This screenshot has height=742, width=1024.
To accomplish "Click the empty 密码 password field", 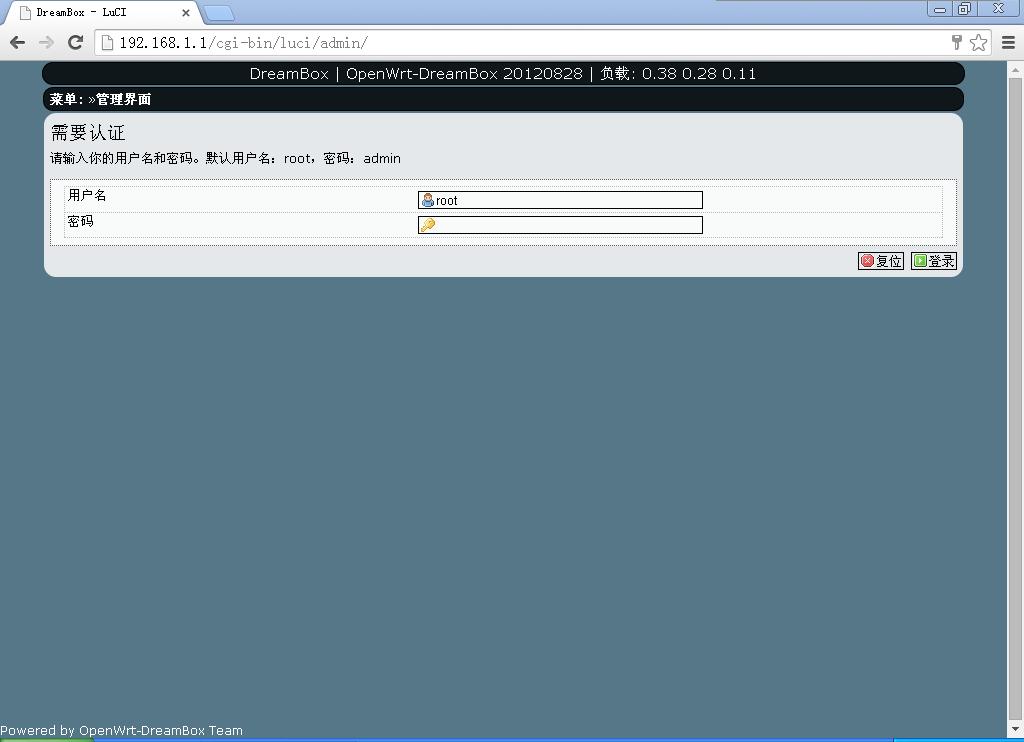I will pos(560,224).
